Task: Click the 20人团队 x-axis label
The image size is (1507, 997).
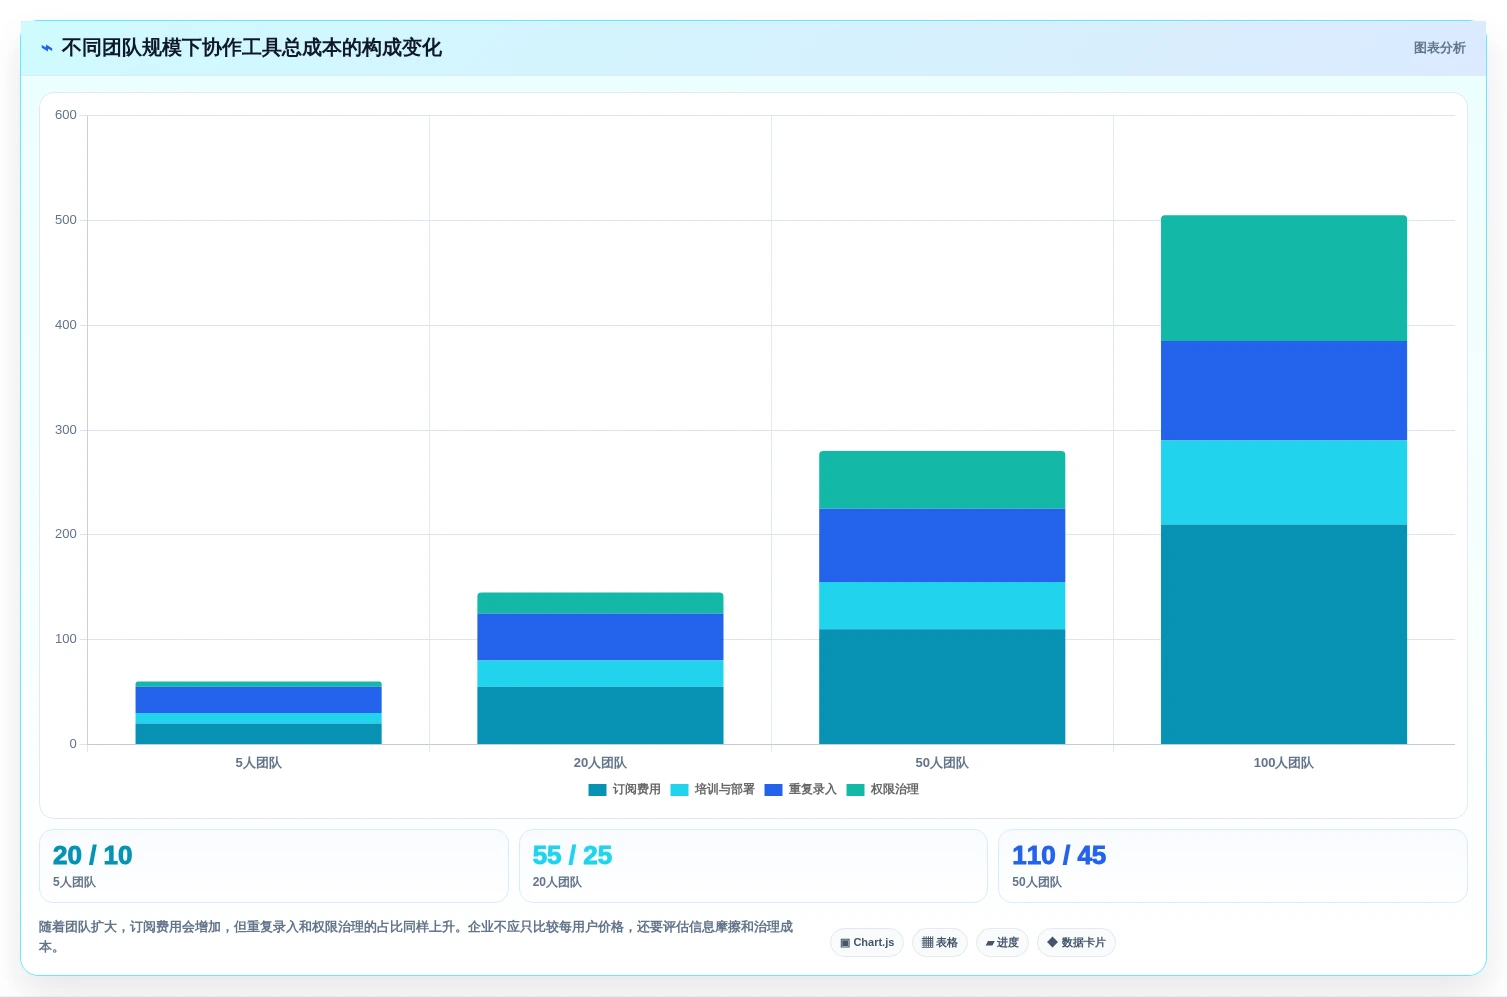Action: point(600,763)
